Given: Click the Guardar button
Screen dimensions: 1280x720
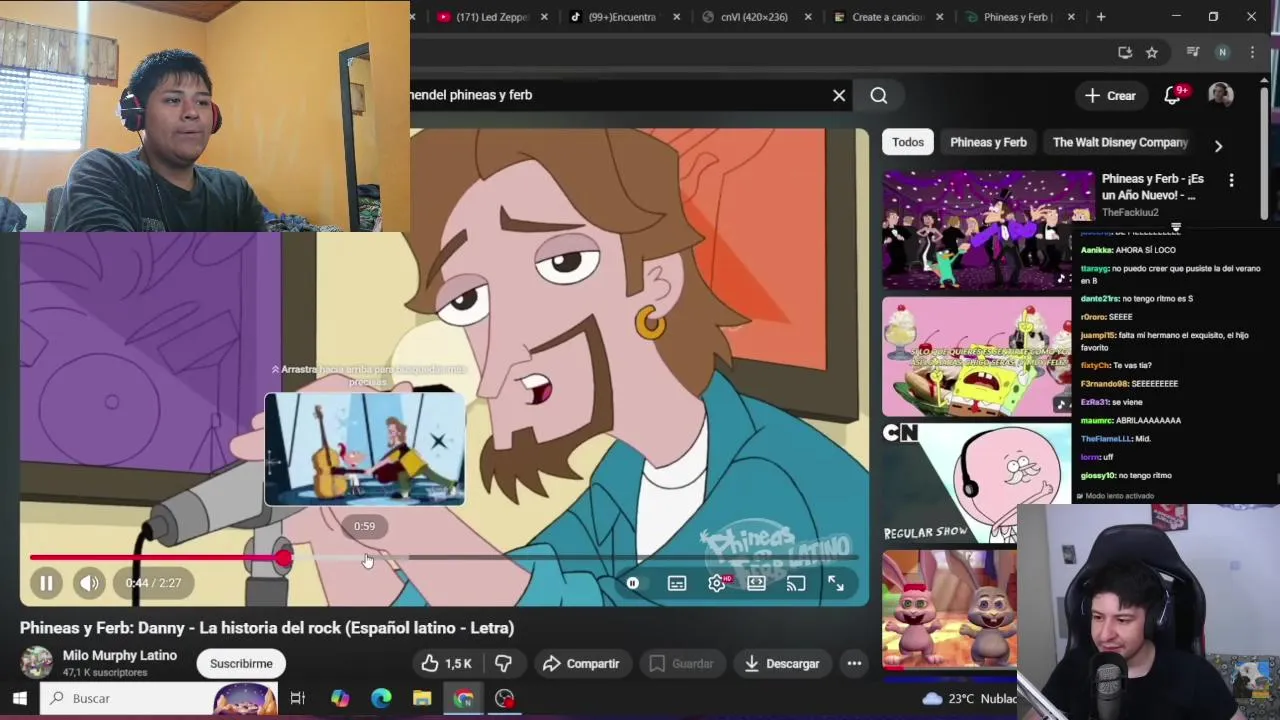Looking at the screenshot, I should (681, 663).
